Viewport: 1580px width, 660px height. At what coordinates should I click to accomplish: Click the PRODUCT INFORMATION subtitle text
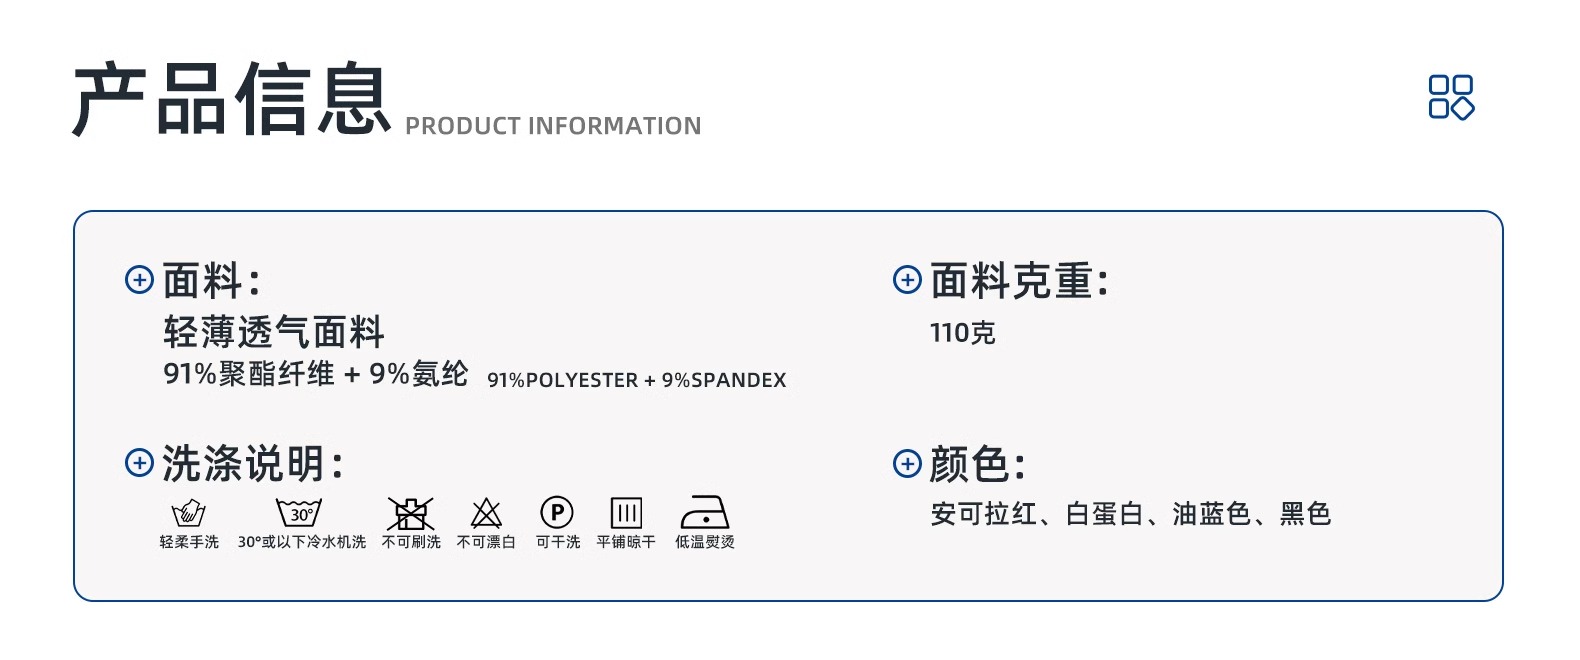coord(553,126)
